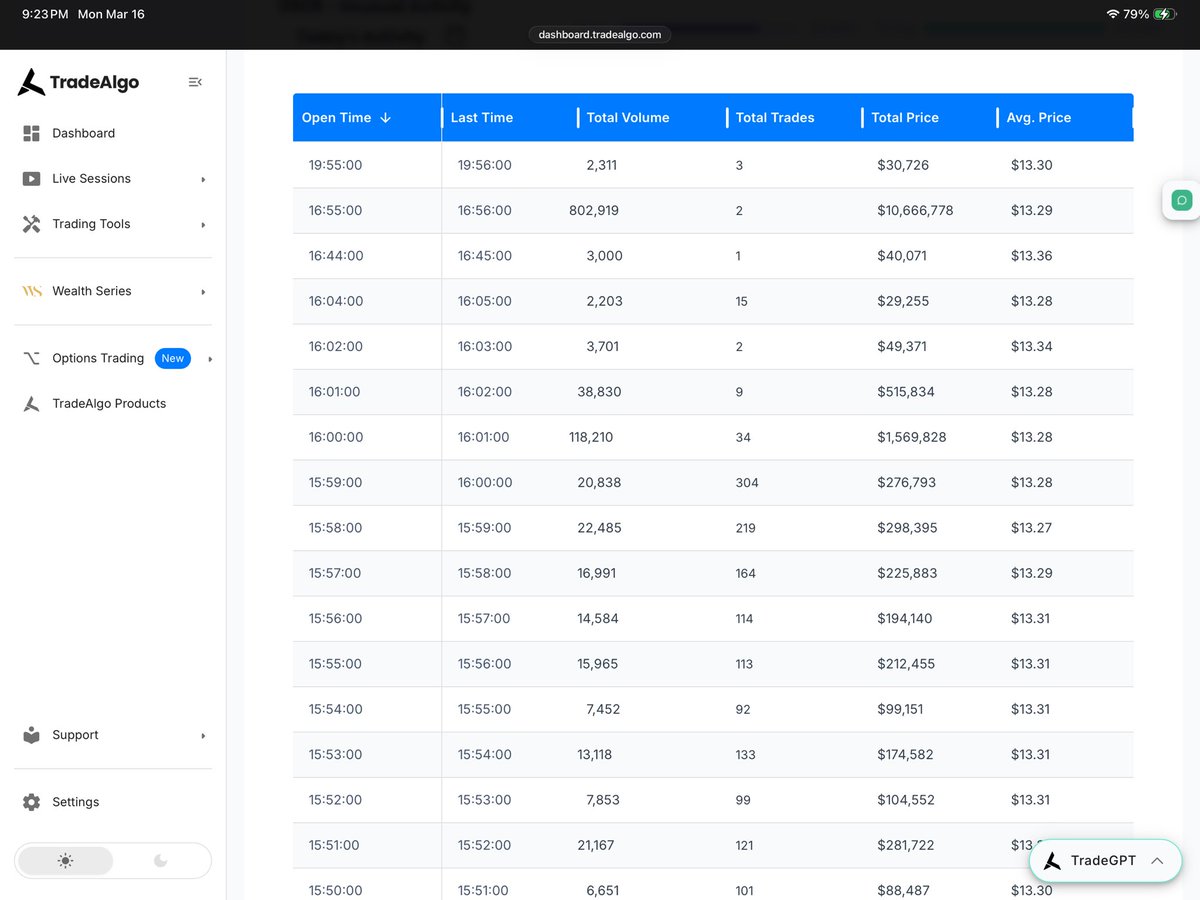Image resolution: width=1200 pixels, height=900 pixels.
Task: Select the 15:57:00 open time cell
Action: 335,573
